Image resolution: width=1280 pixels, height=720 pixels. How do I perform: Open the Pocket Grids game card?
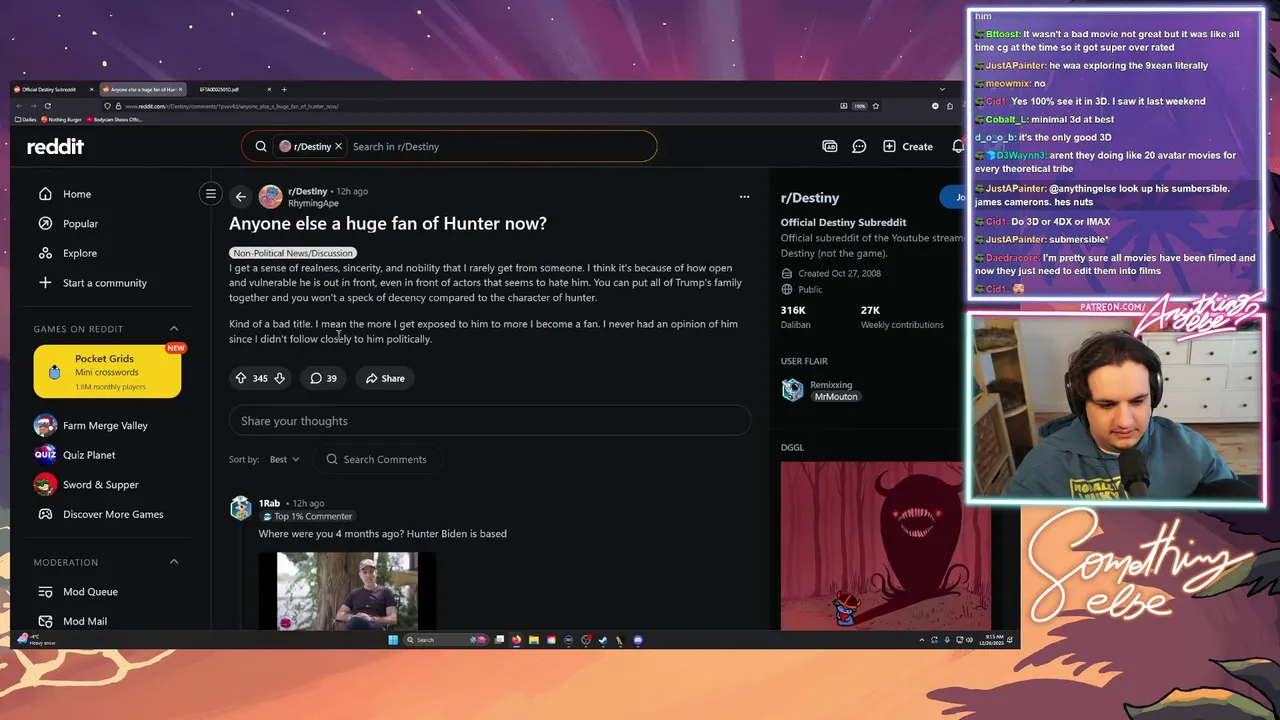[107, 371]
